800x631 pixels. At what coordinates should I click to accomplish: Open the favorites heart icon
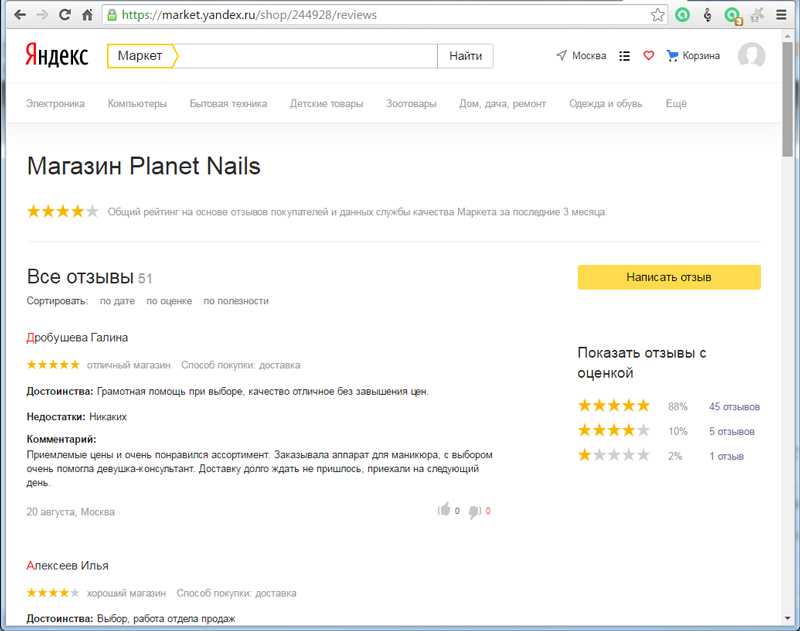pos(648,56)
